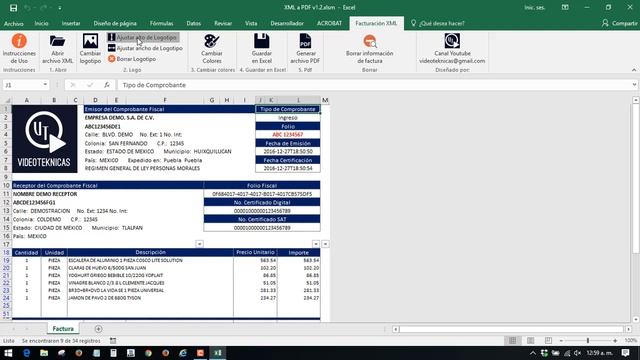Select Ajustar ancho de Logotipo

click(x=145, y=48)
